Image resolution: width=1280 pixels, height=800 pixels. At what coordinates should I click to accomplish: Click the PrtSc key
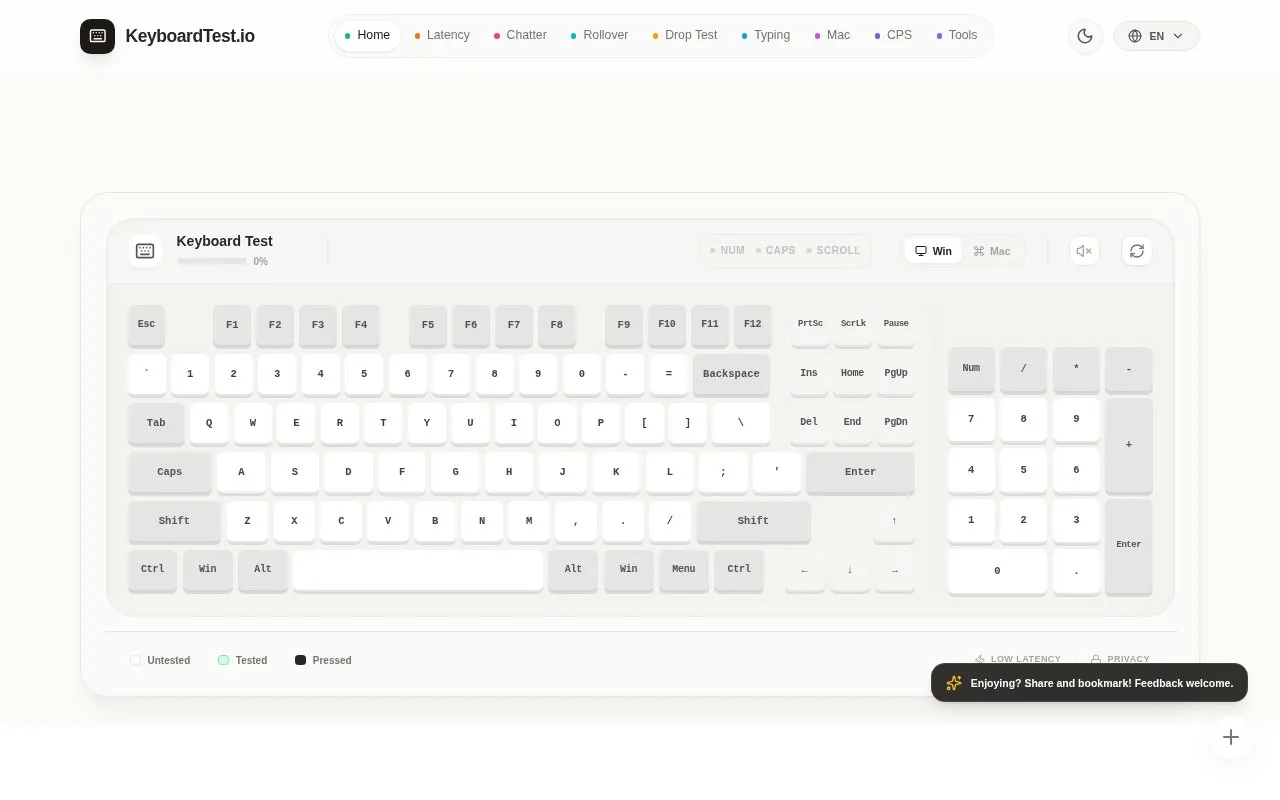point(810,324)
